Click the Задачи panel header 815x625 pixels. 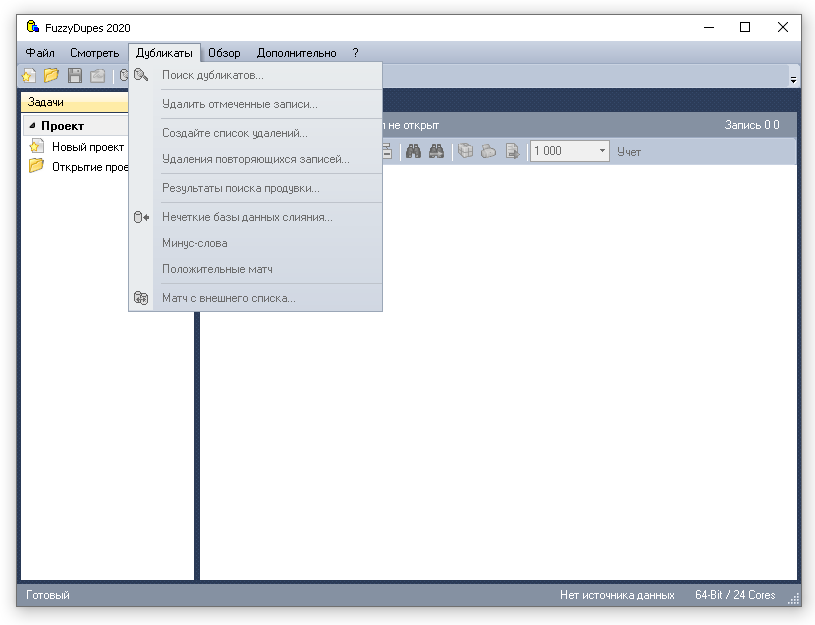coord(75,102)
